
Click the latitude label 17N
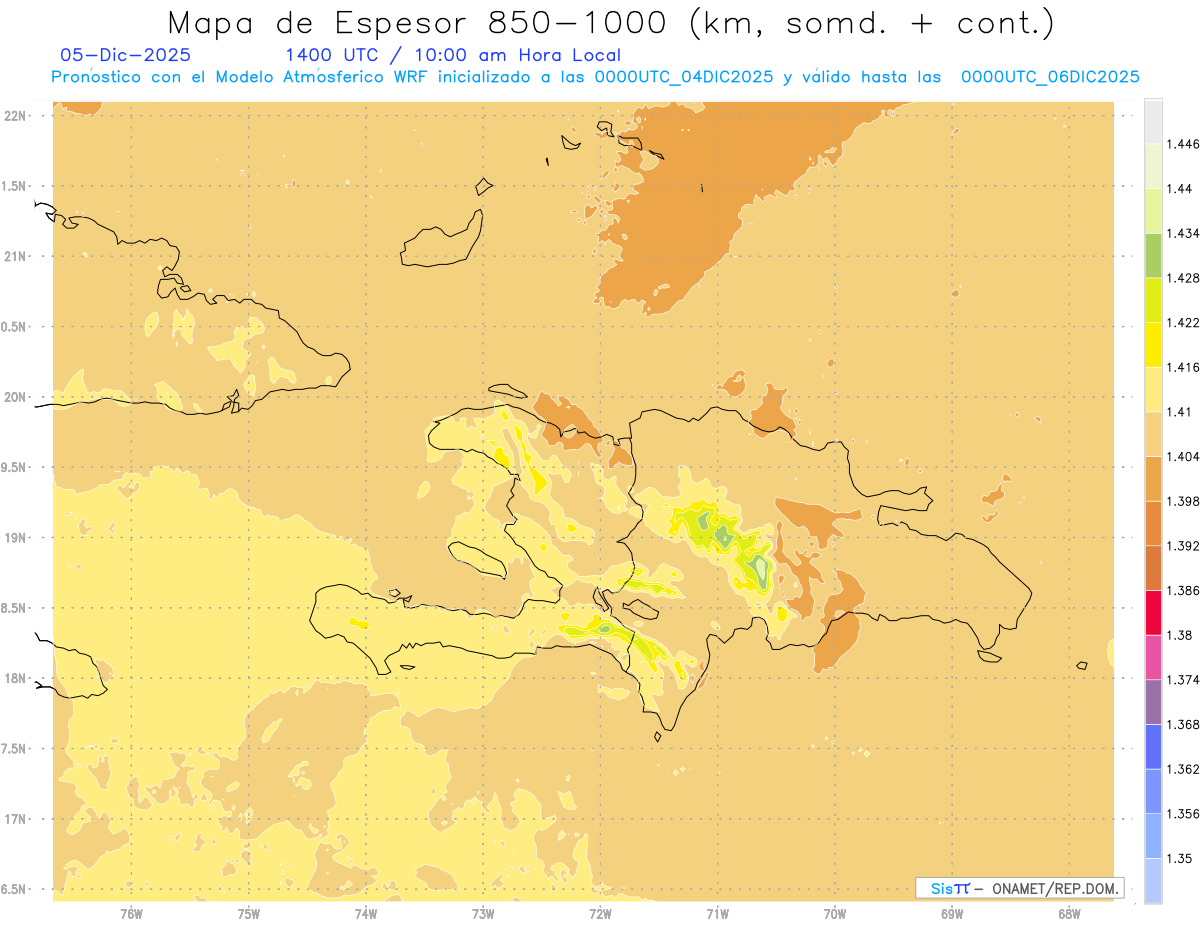[16, 819]
